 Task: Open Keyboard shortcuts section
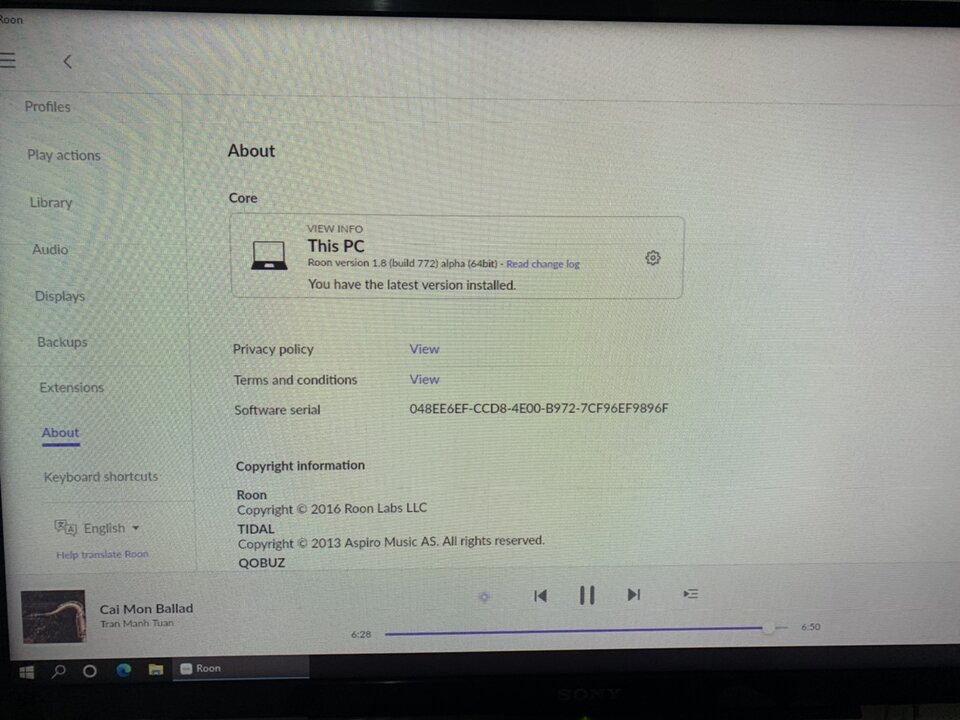point(100,477)
